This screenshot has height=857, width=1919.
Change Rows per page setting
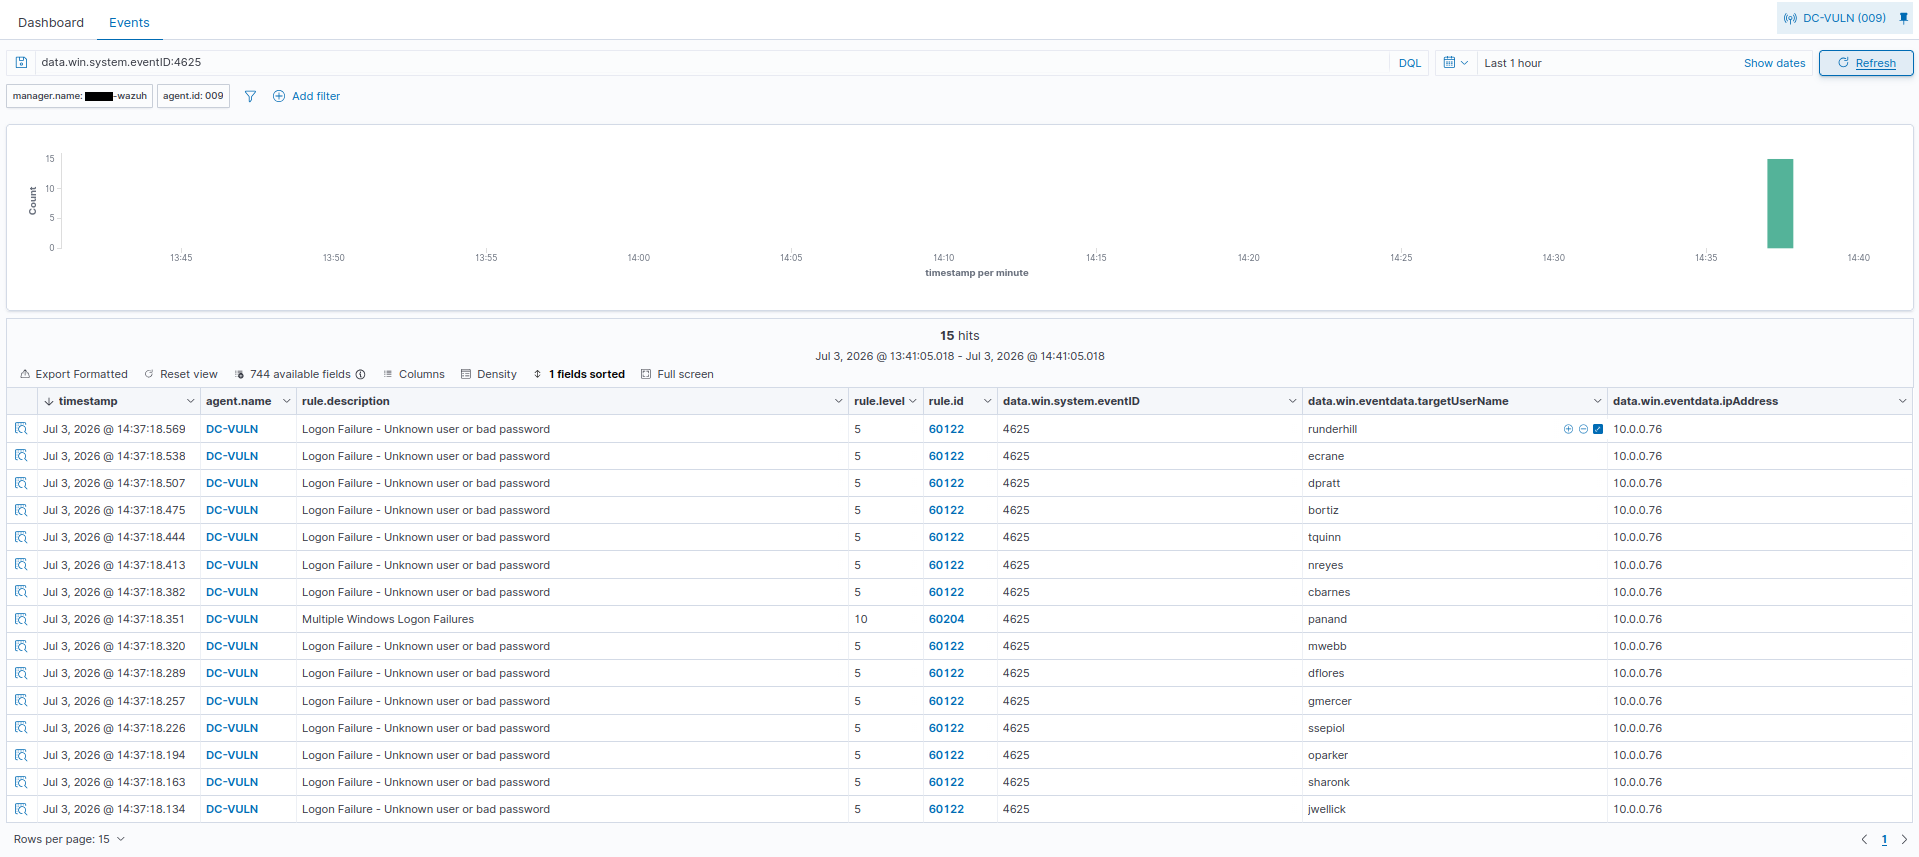[69, 839]
